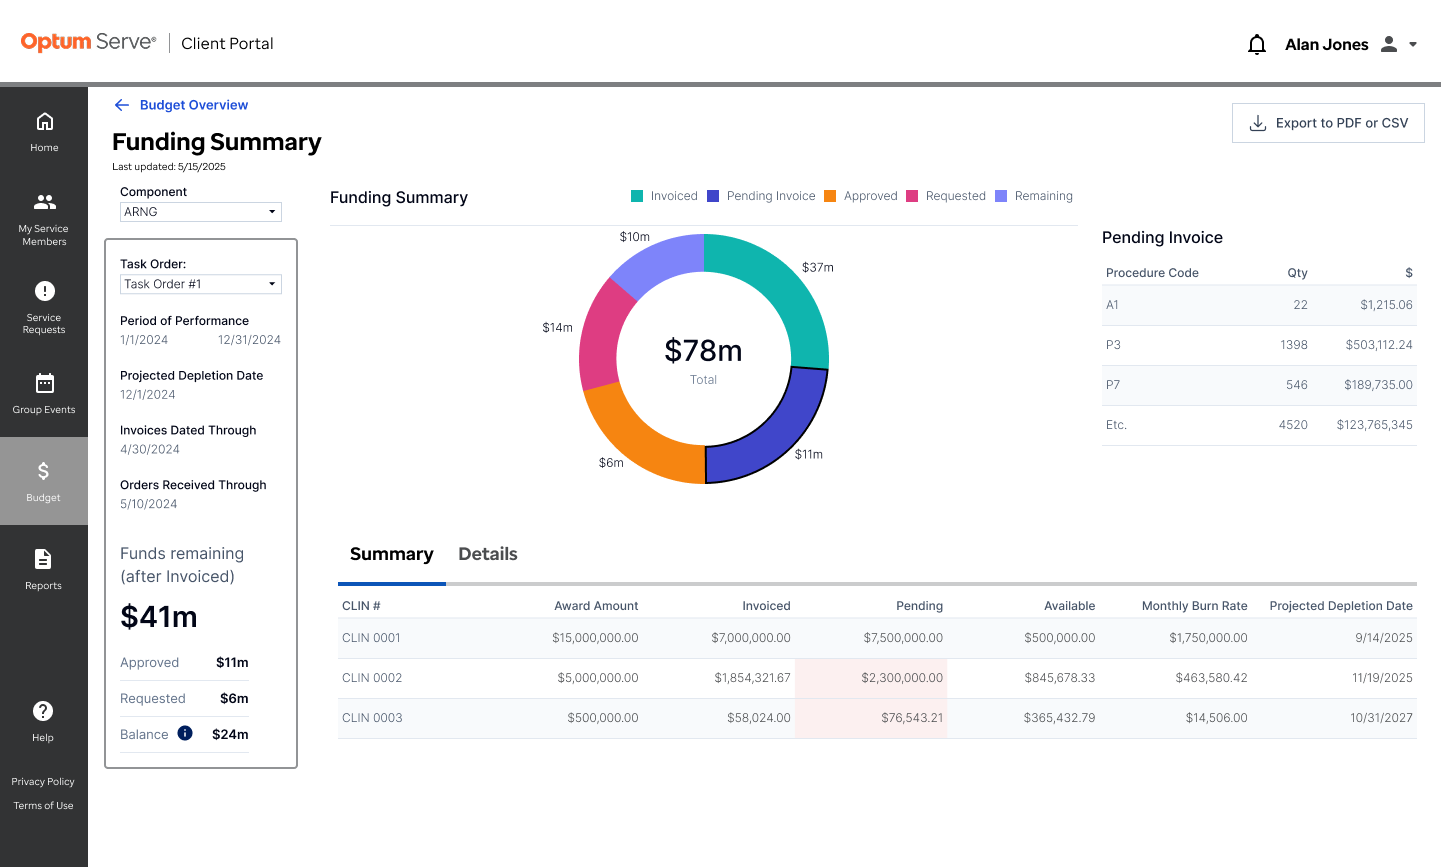Viewport: 1441px width, 867px height.
Task: Click the $2,300,000.00 pending cell
Action: (x=871, y=678)
